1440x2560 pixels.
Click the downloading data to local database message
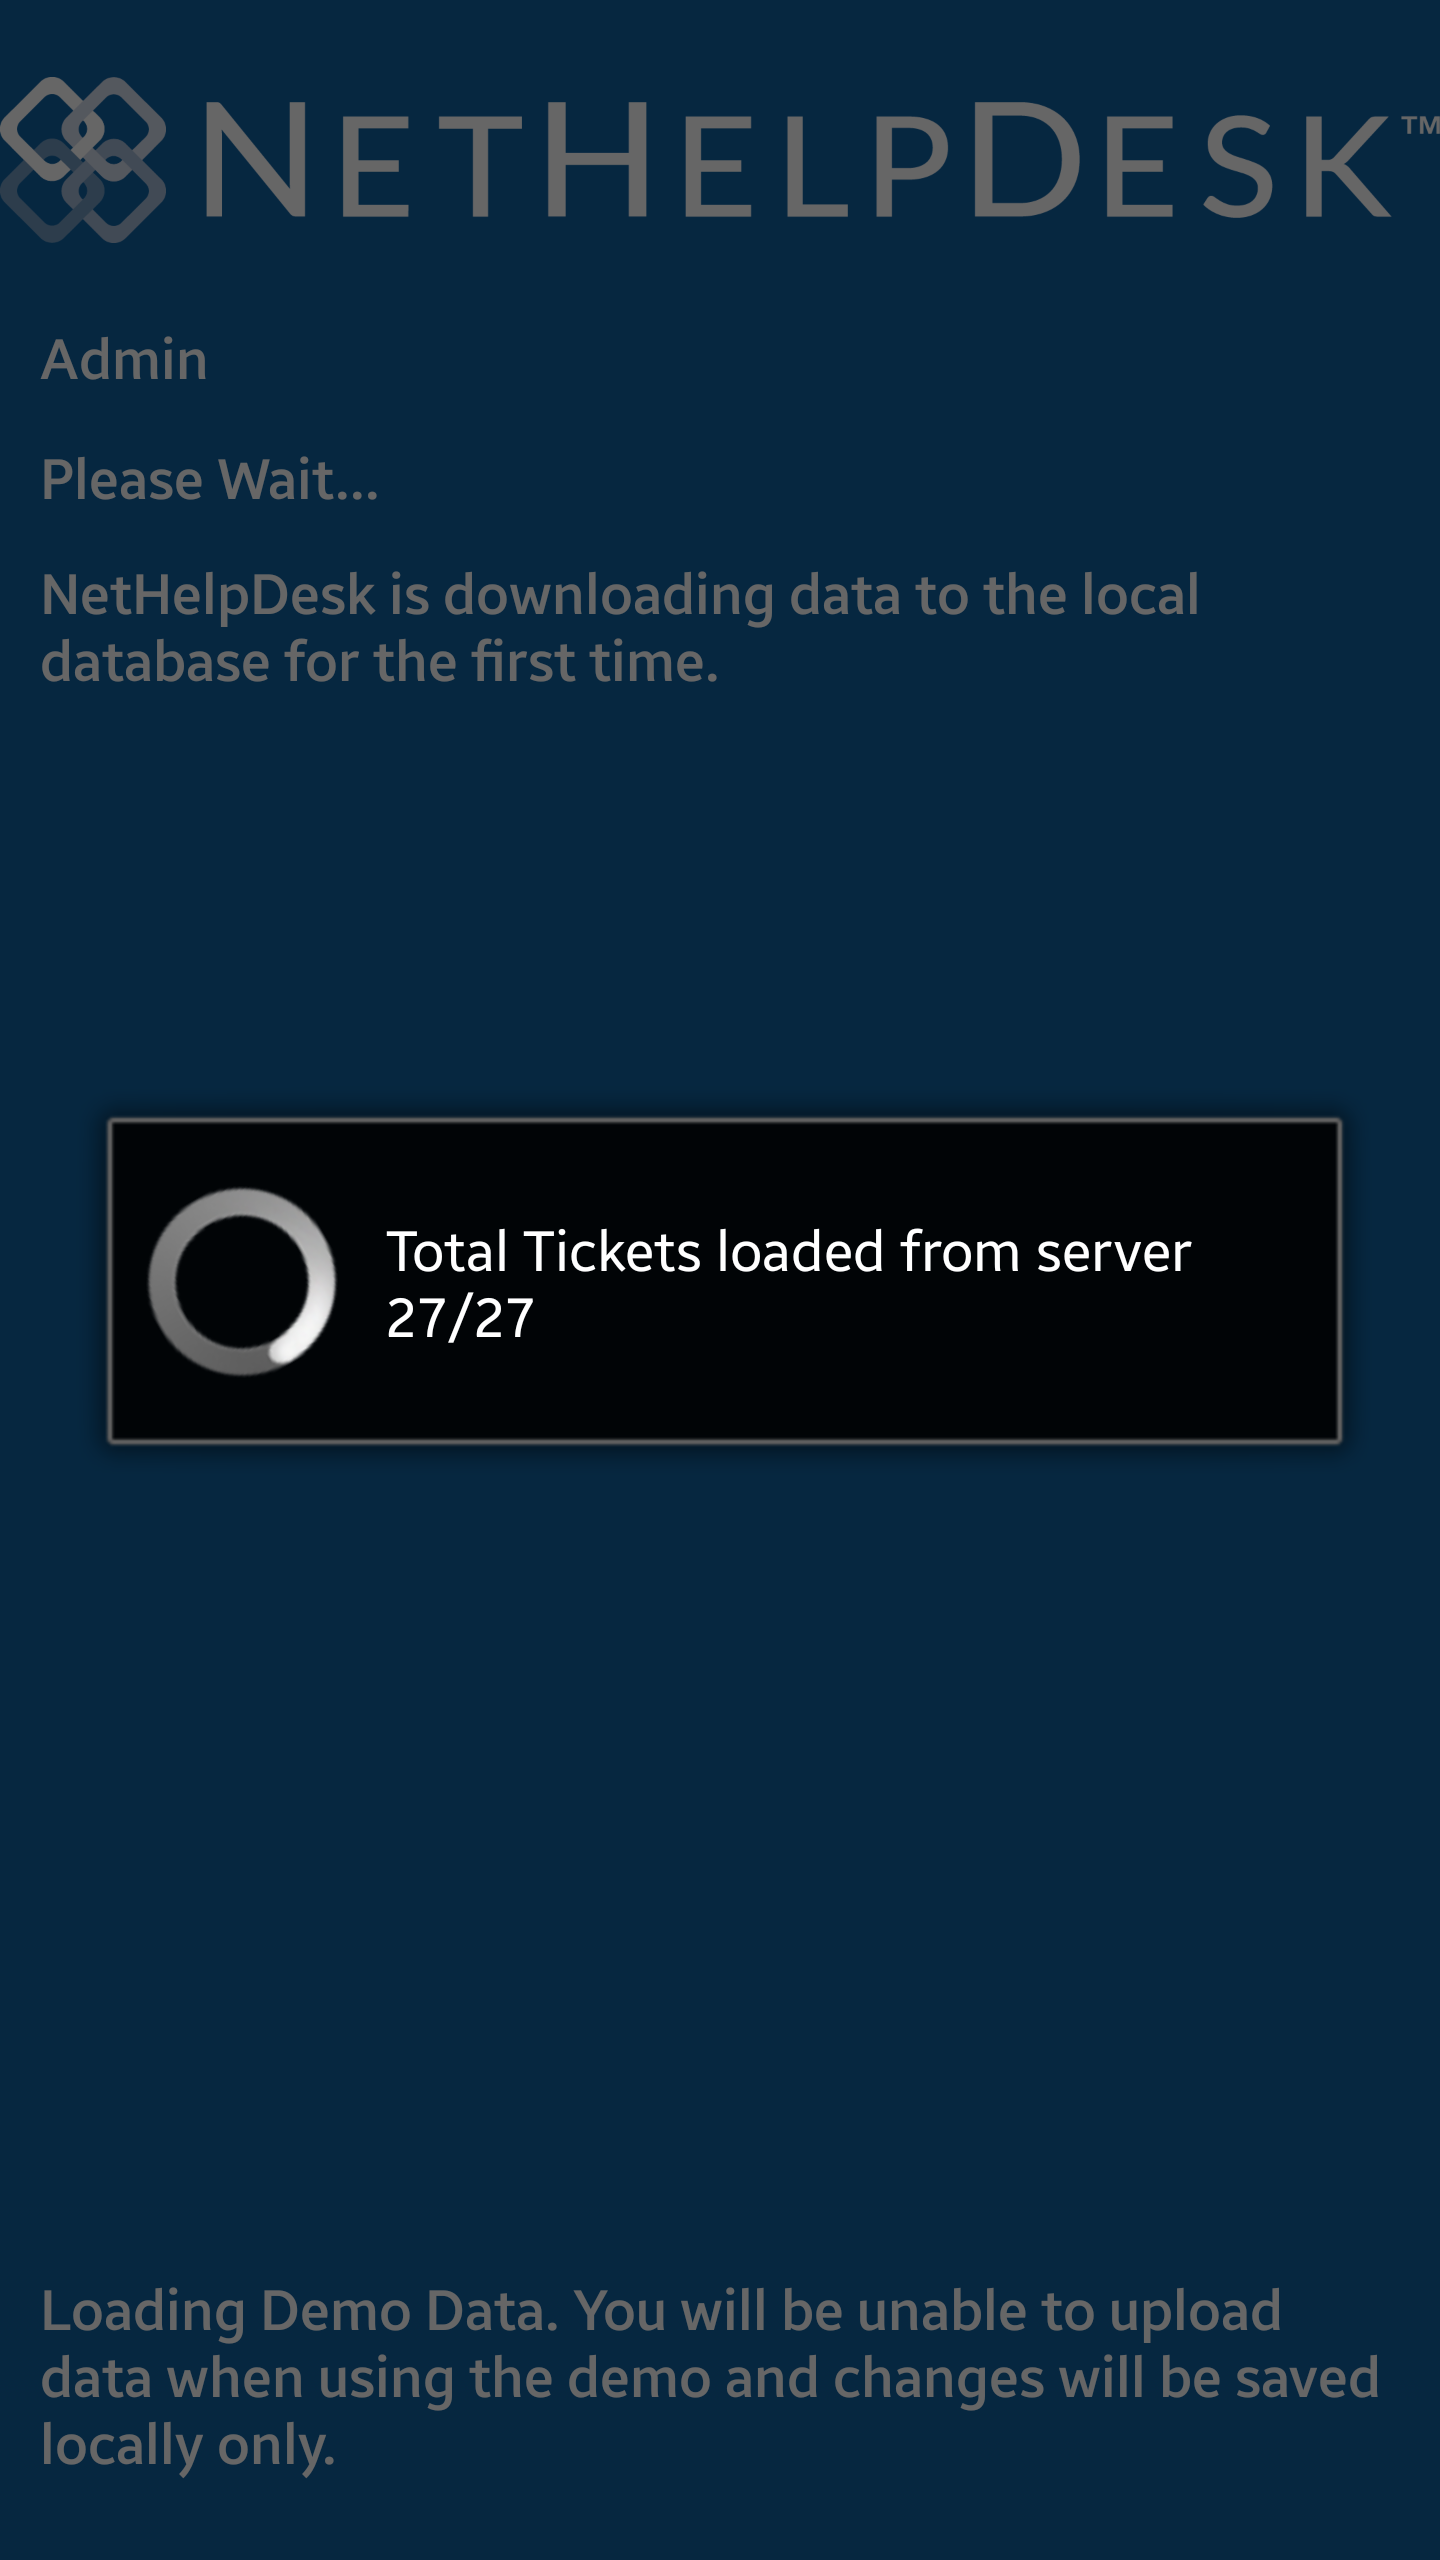click(620, 628)
